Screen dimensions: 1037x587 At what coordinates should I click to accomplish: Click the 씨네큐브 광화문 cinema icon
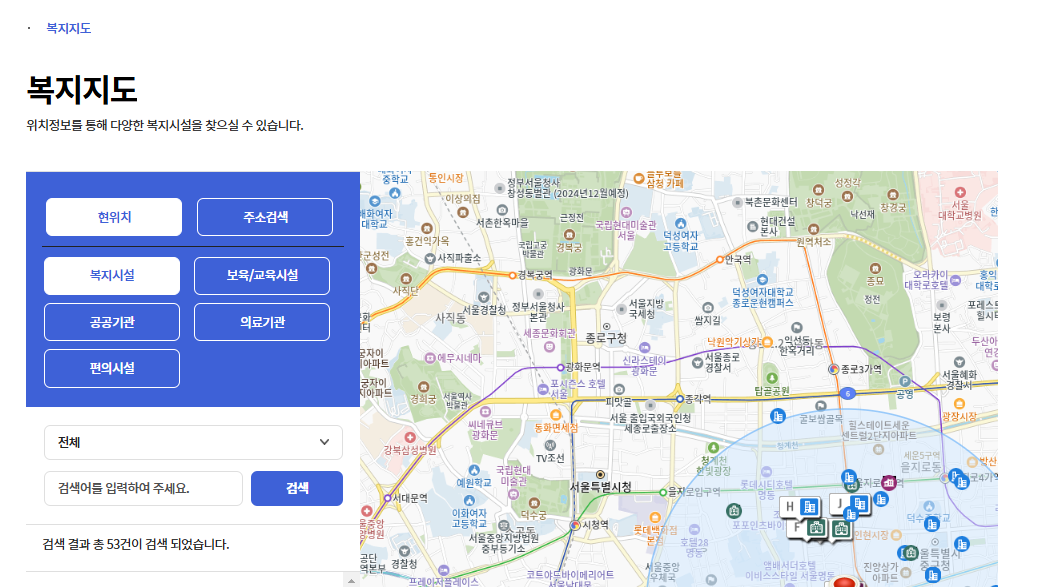[485, 411]
